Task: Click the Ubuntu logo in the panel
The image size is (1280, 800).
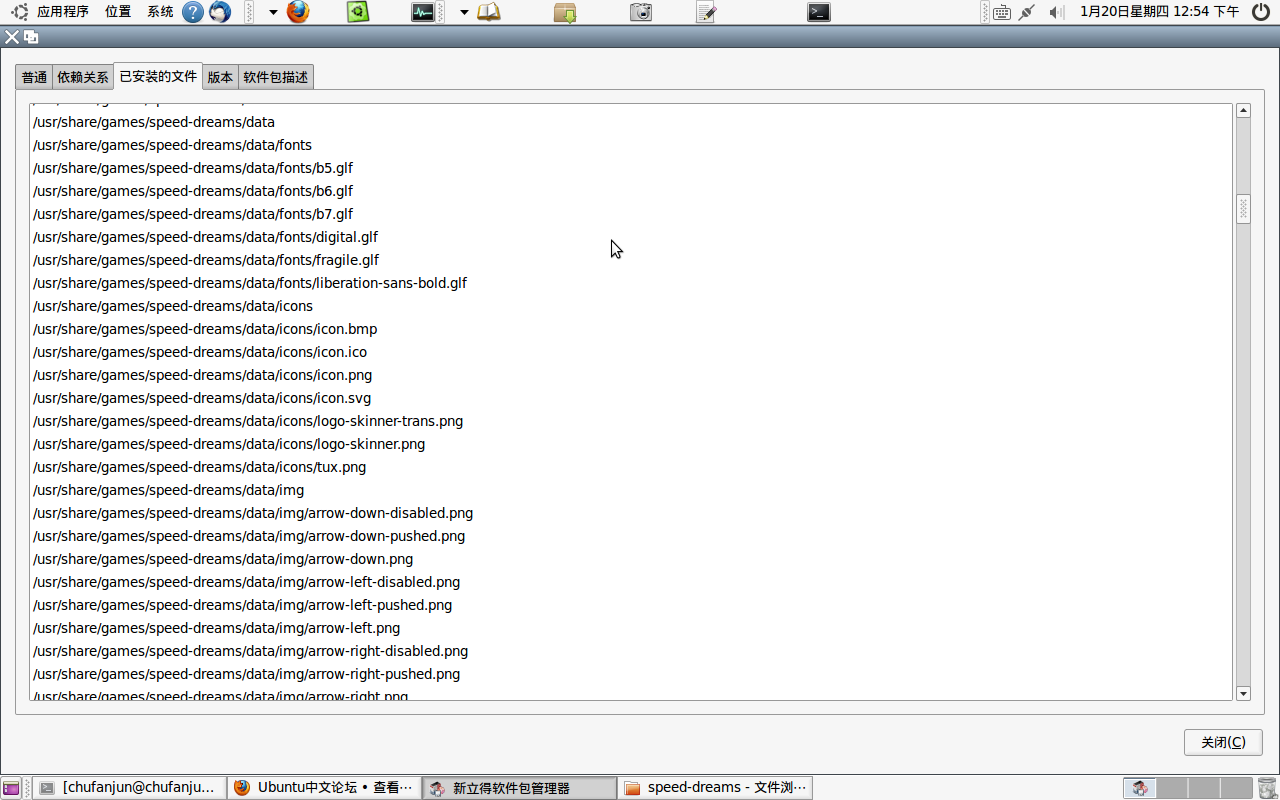Action: (x=20, y=12)
